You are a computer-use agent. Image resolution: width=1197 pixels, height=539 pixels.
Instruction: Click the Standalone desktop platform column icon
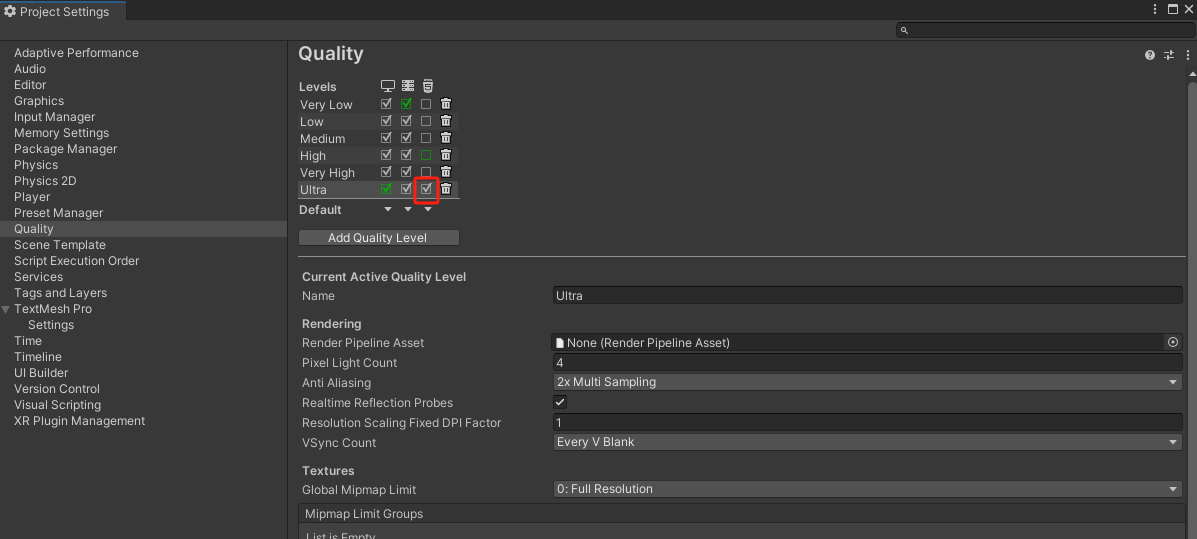[x=388, y=86]
